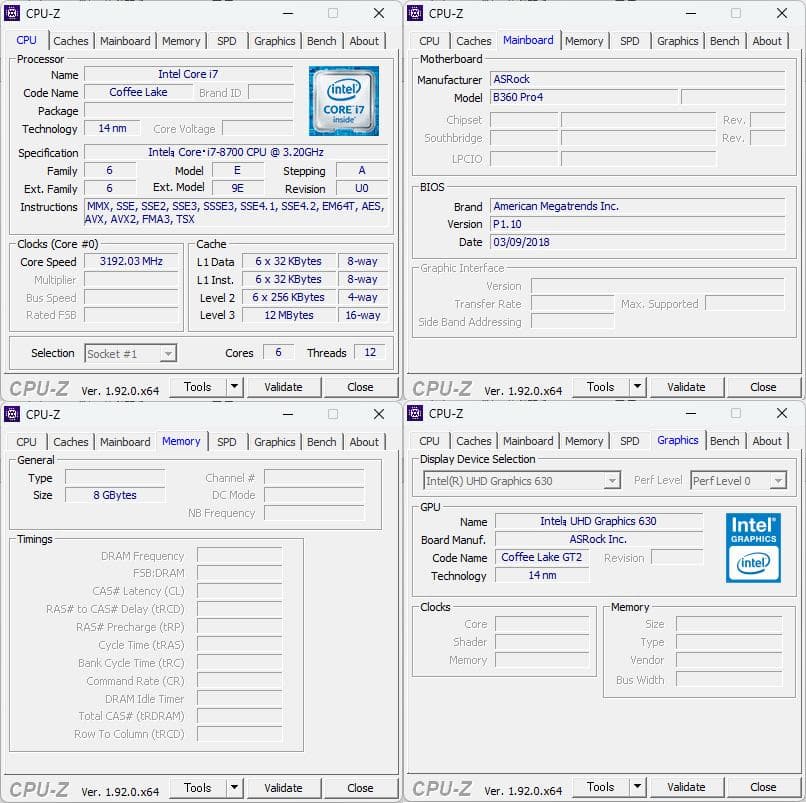The height and width of the screenshot is (803, 806).
Task: Open the About tab in the Memory window
Action: (364, 441)
